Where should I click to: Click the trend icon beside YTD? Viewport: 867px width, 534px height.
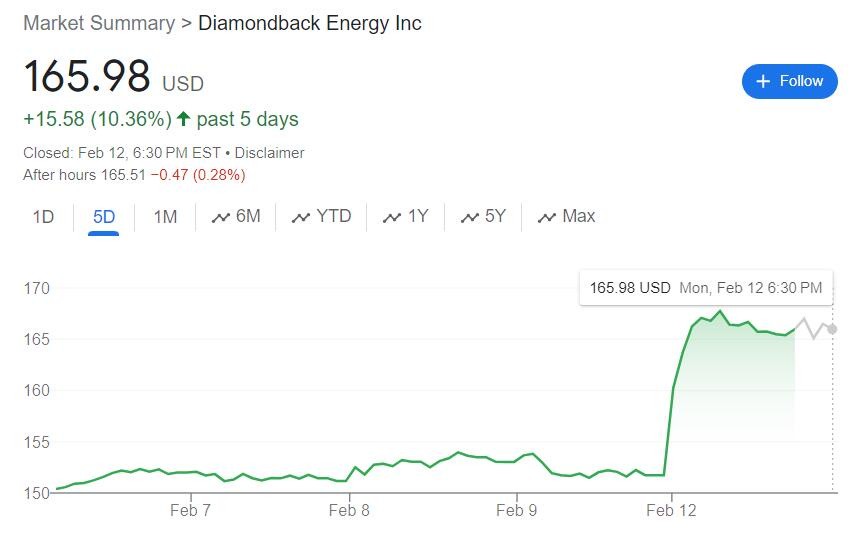click(x=301, y=217)
